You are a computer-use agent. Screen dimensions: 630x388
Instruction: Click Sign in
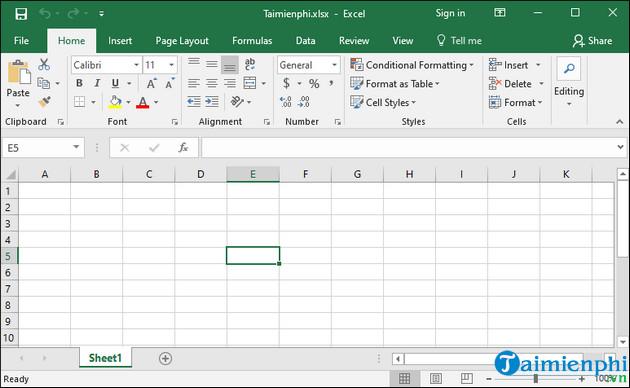(x=450, y=13)
